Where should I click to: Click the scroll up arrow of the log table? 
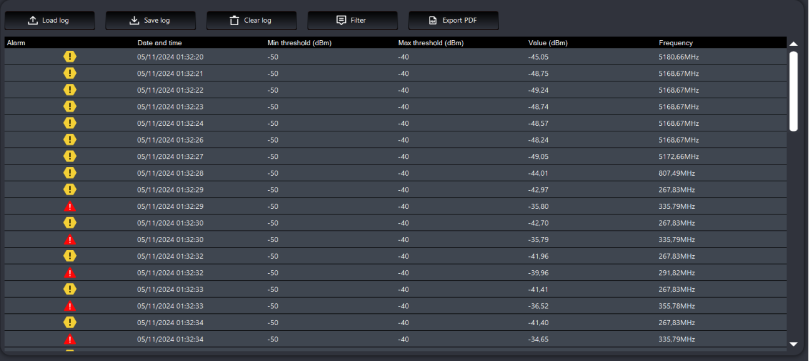pyautogui.click(x=794, y=44)
